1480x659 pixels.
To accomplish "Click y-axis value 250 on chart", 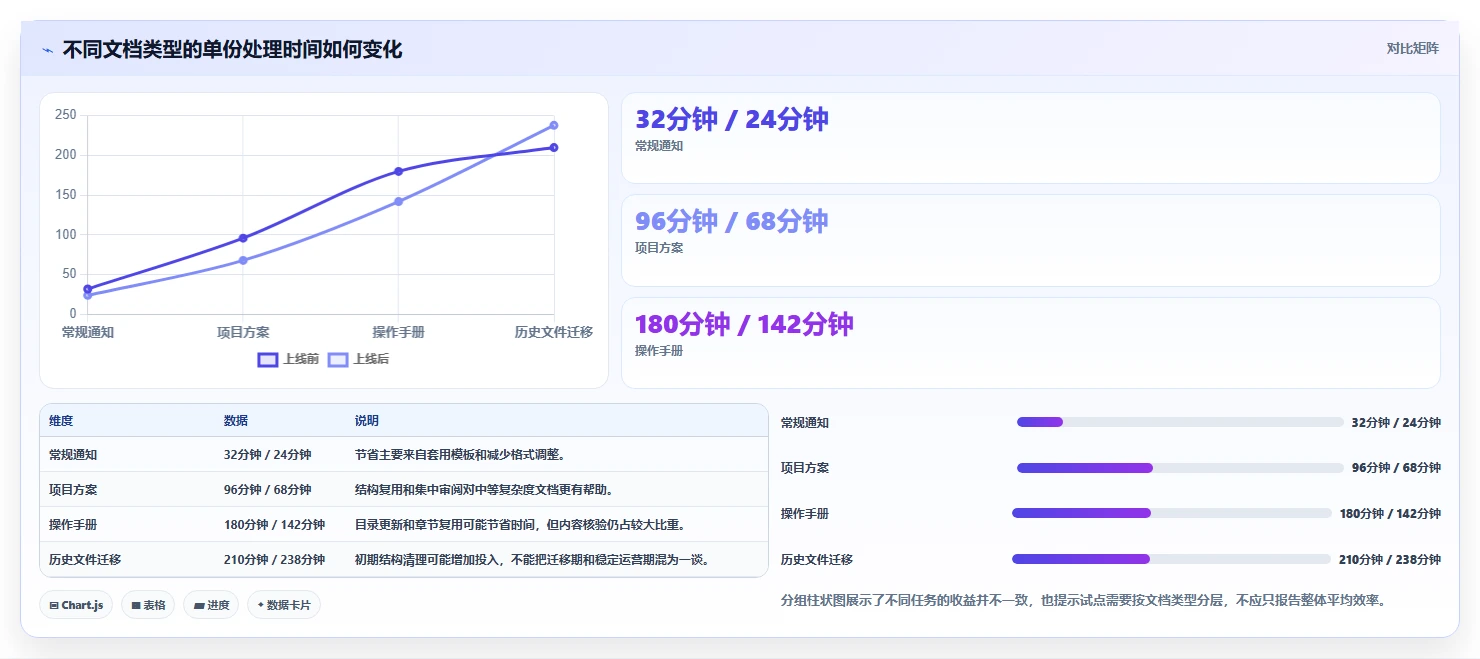I will click(66, 115).
